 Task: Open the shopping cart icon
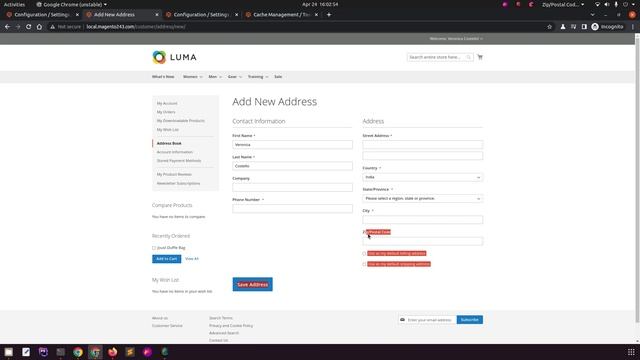(x=480, y=57)
